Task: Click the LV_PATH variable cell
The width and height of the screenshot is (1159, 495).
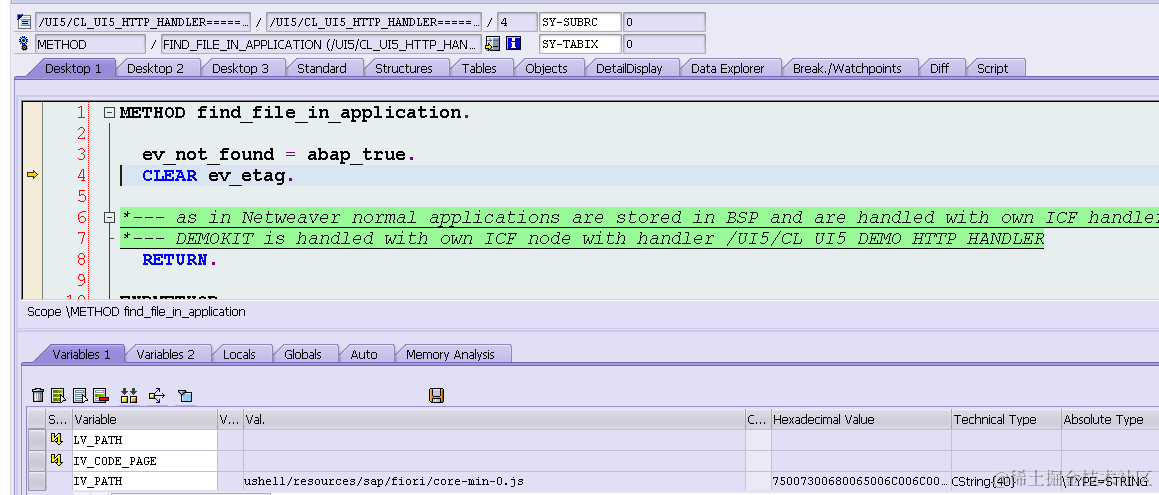Action: point(145,440)
